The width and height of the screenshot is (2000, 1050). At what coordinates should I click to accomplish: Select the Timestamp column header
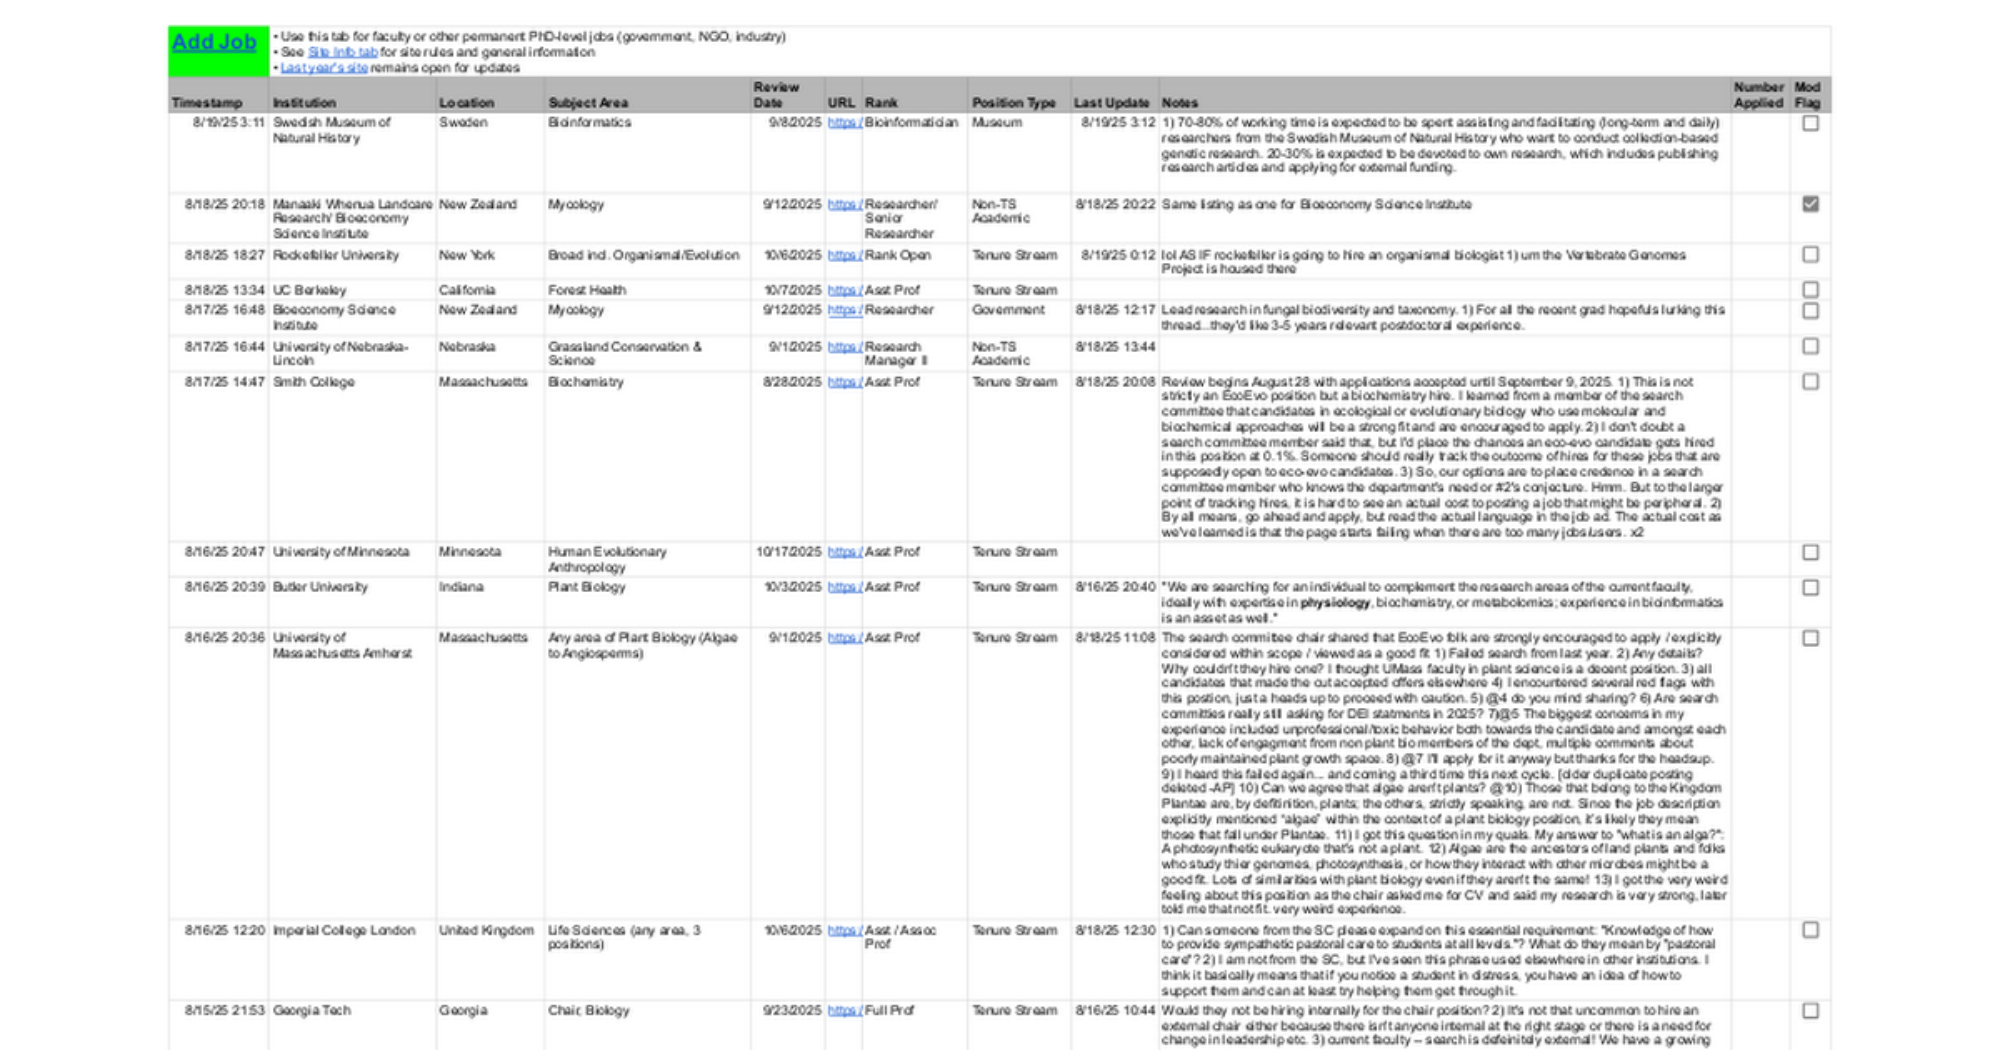207,103
